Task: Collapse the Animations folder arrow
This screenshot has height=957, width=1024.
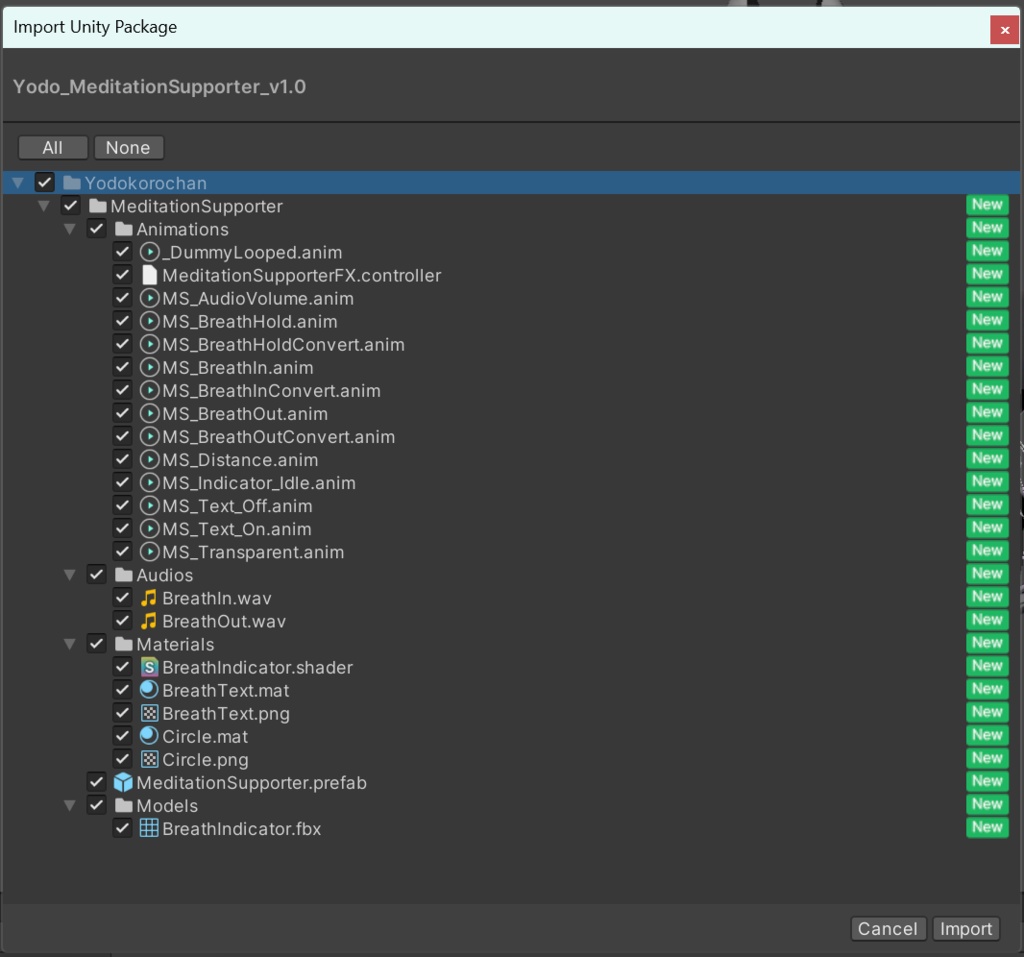Action: pos(70,229)
